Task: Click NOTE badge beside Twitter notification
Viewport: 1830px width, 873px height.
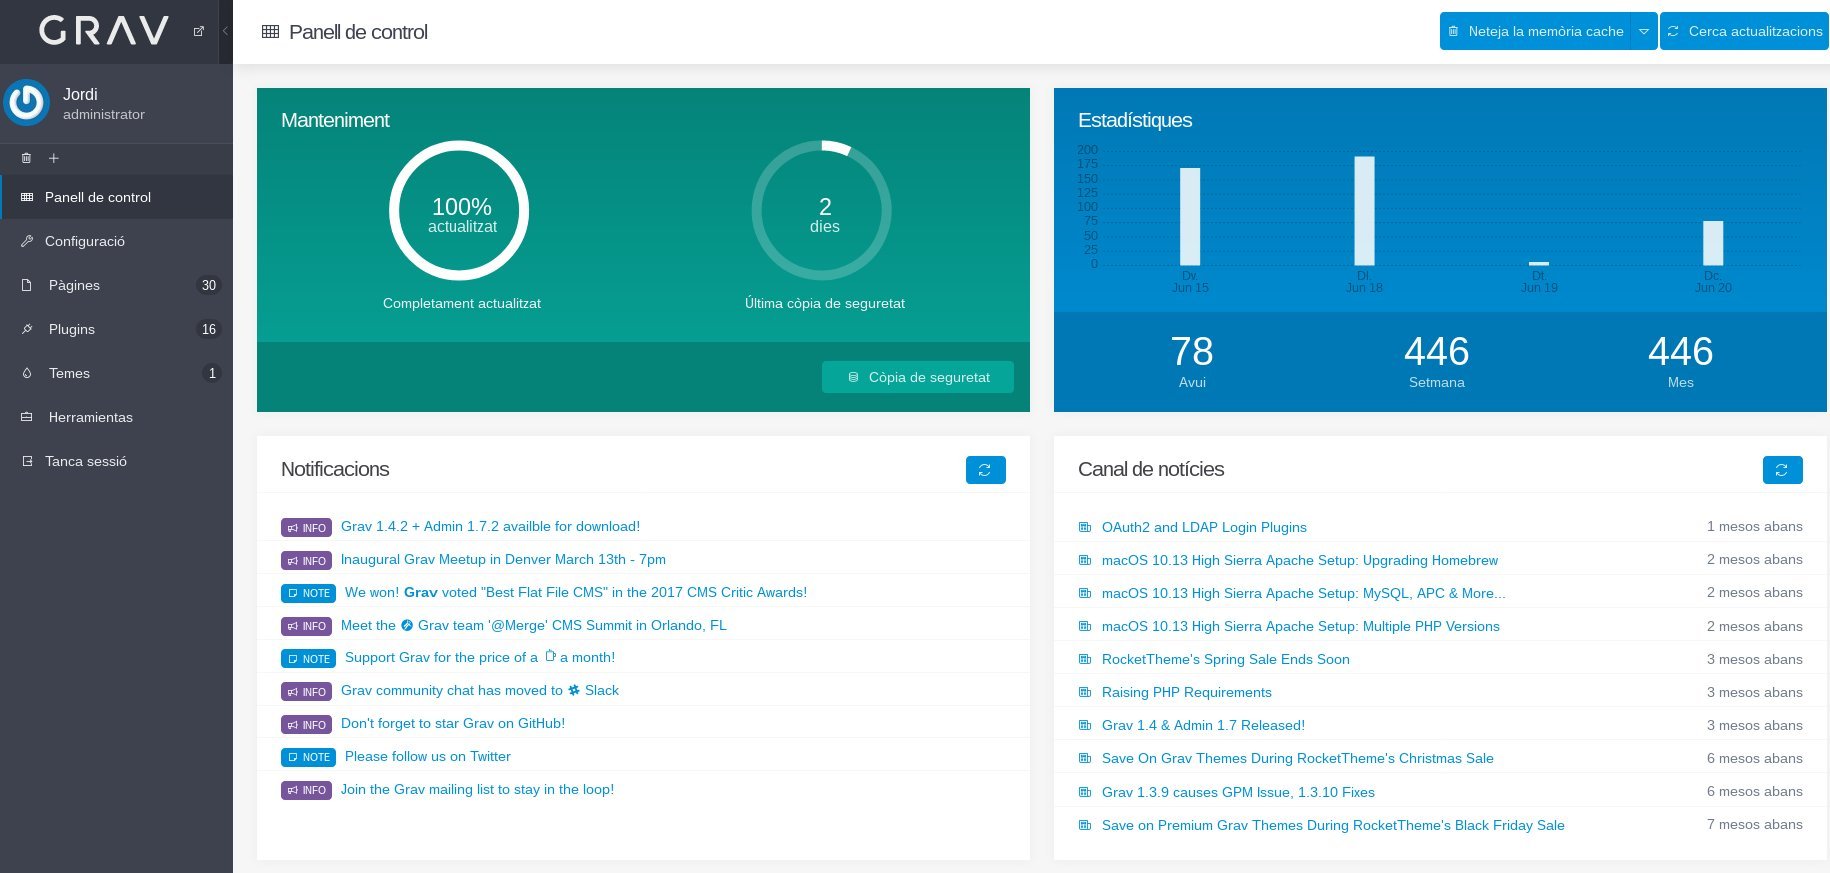Action: 308,757
